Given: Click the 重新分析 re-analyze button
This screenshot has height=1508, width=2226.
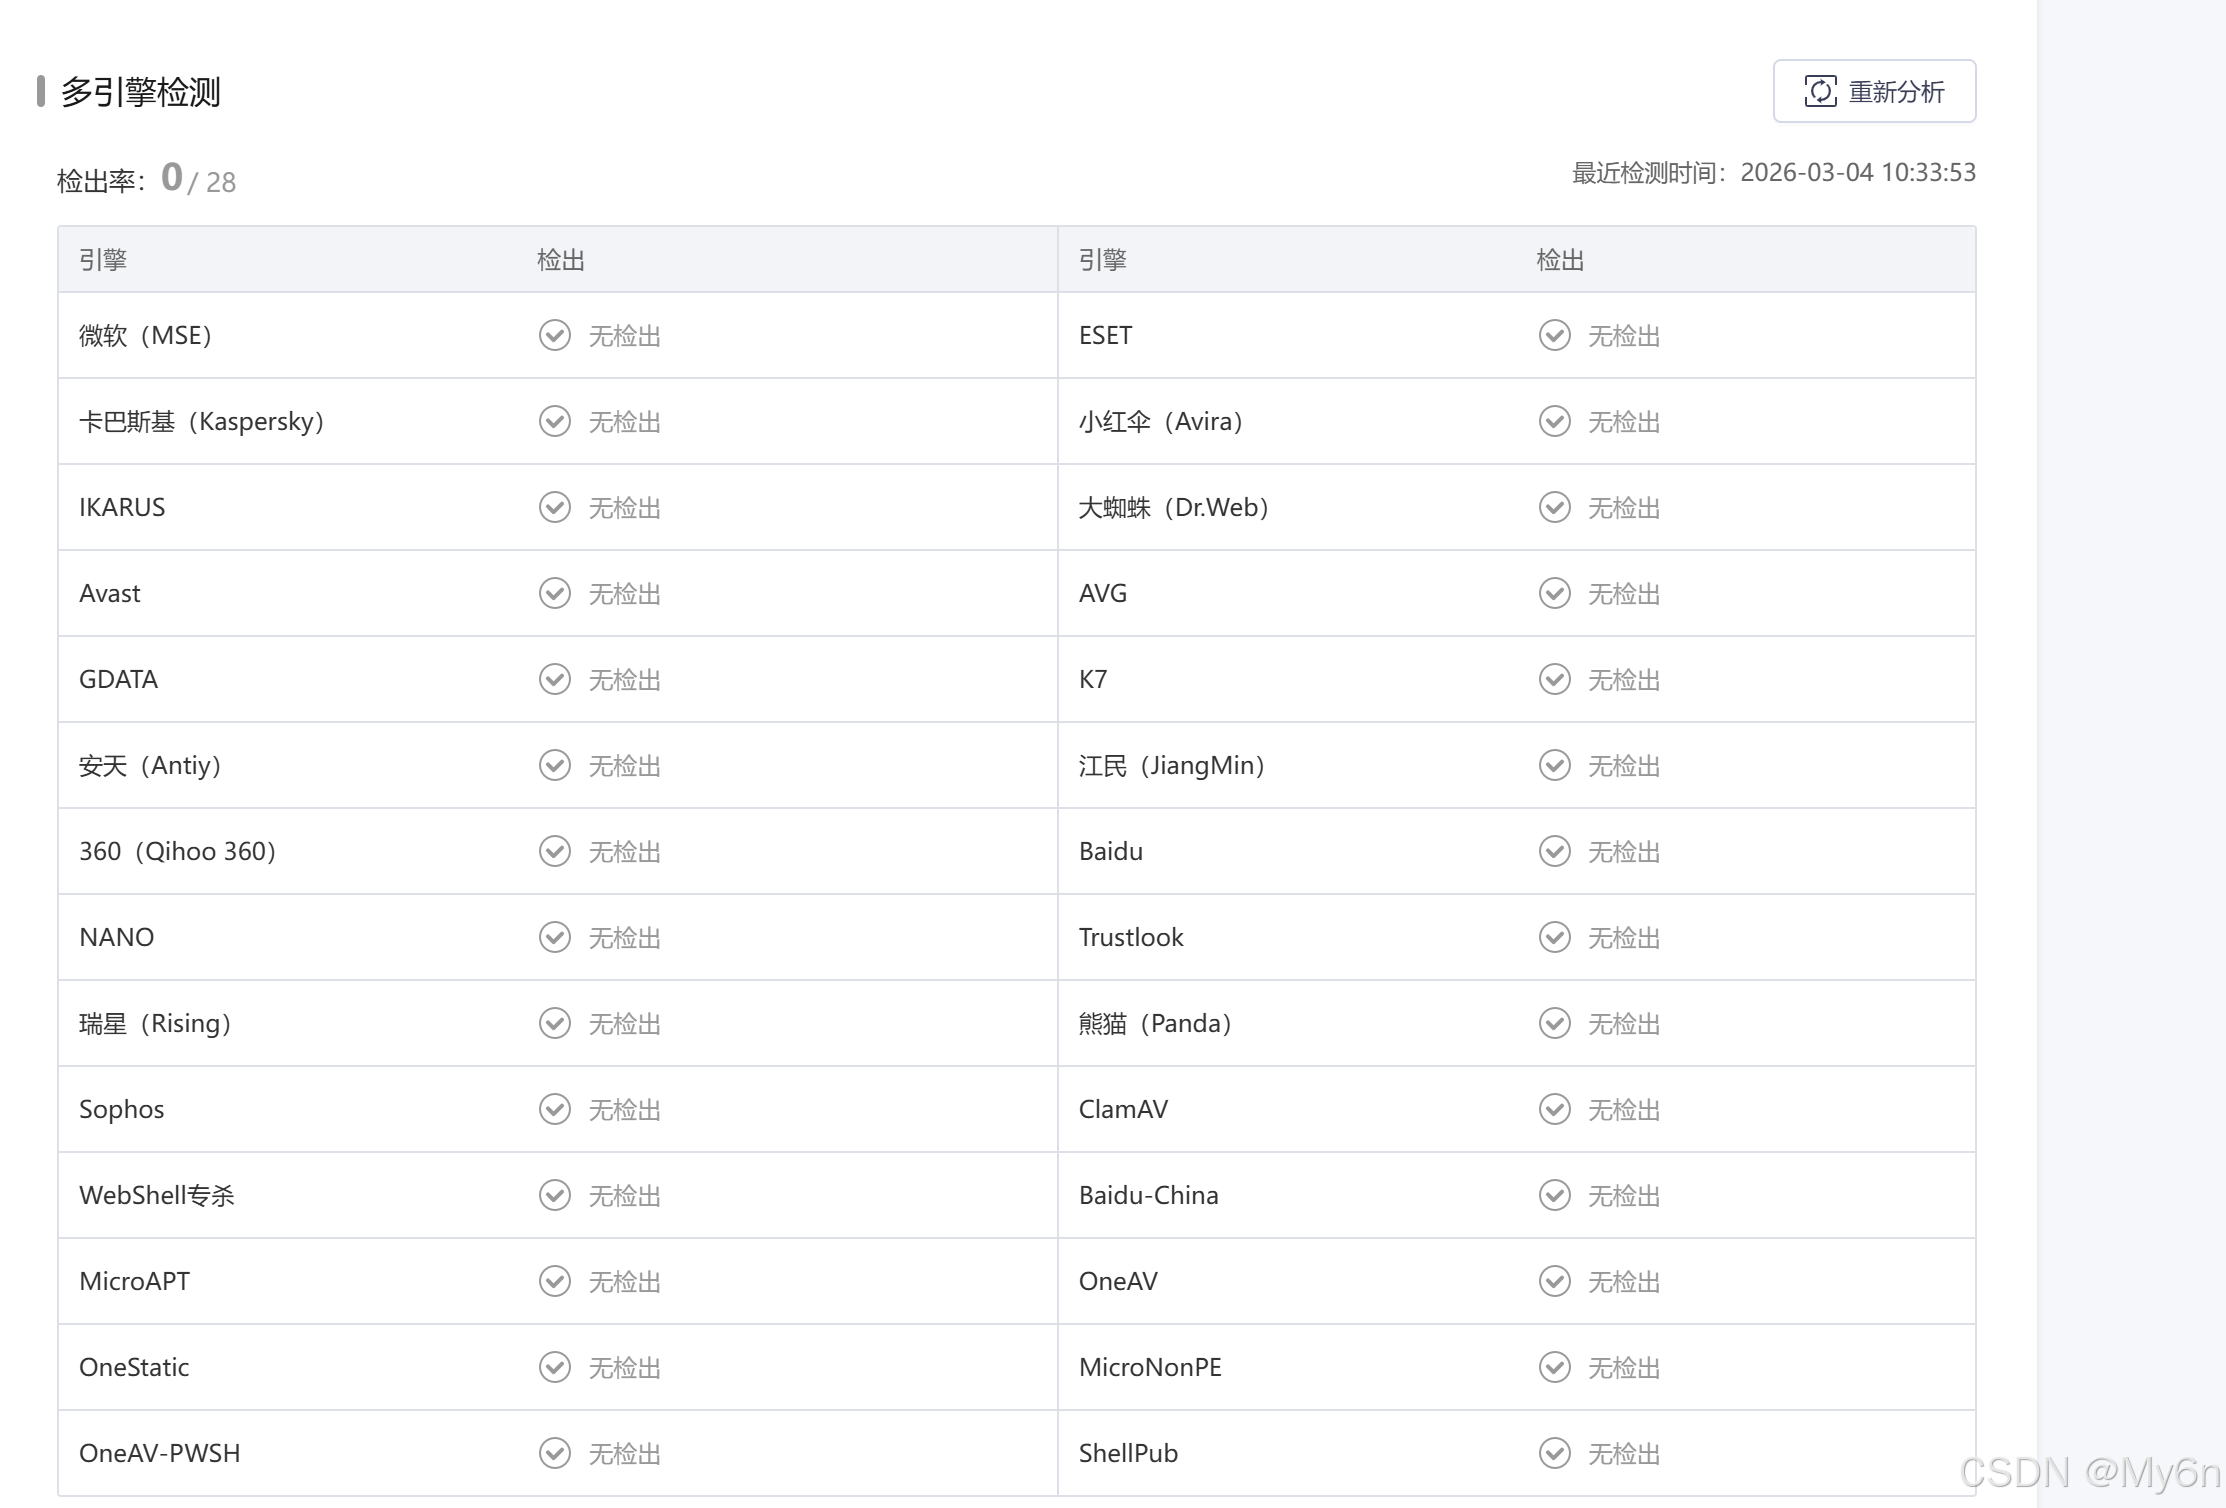Looking at the screenshot, I should pos(1874,91).
